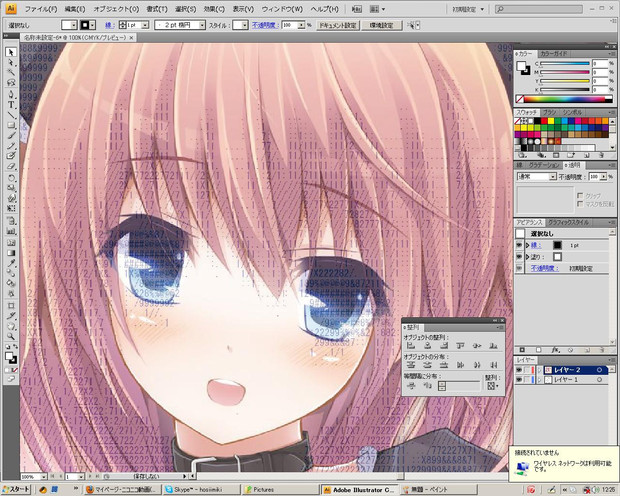Open the ファイル(F) menu
The height and width of the screenshot is (496, 620).
tap(41, 9)
